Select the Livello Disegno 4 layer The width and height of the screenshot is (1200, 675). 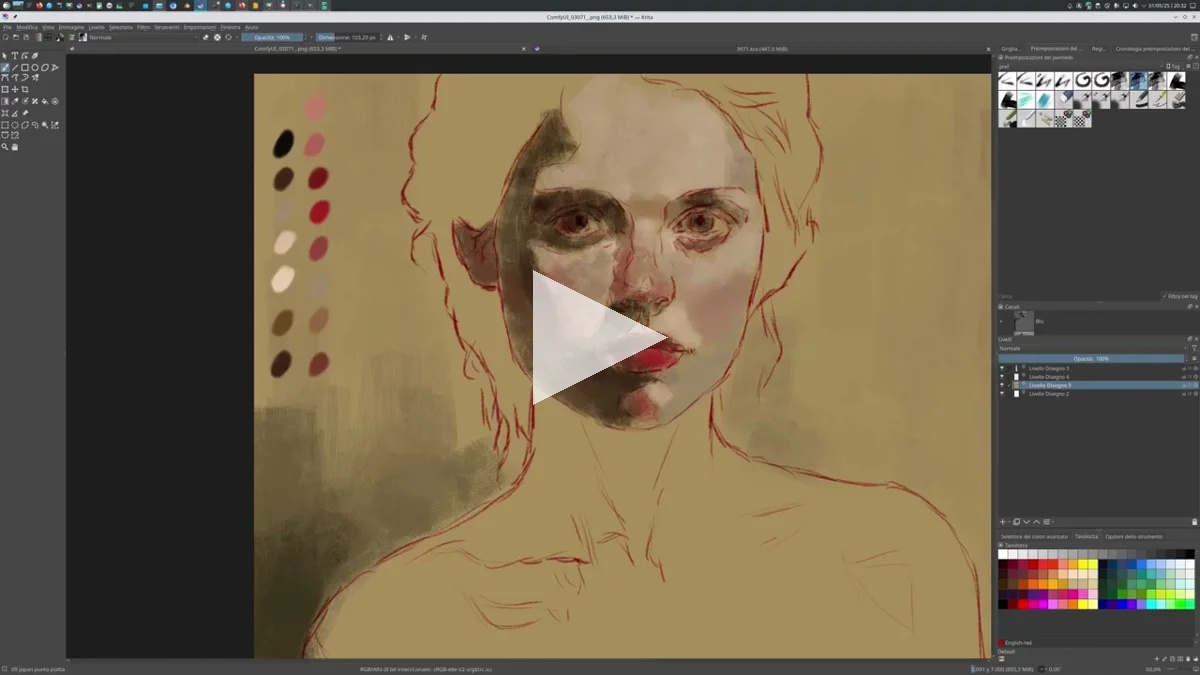pyautogui.click(x=1049, y=377)
